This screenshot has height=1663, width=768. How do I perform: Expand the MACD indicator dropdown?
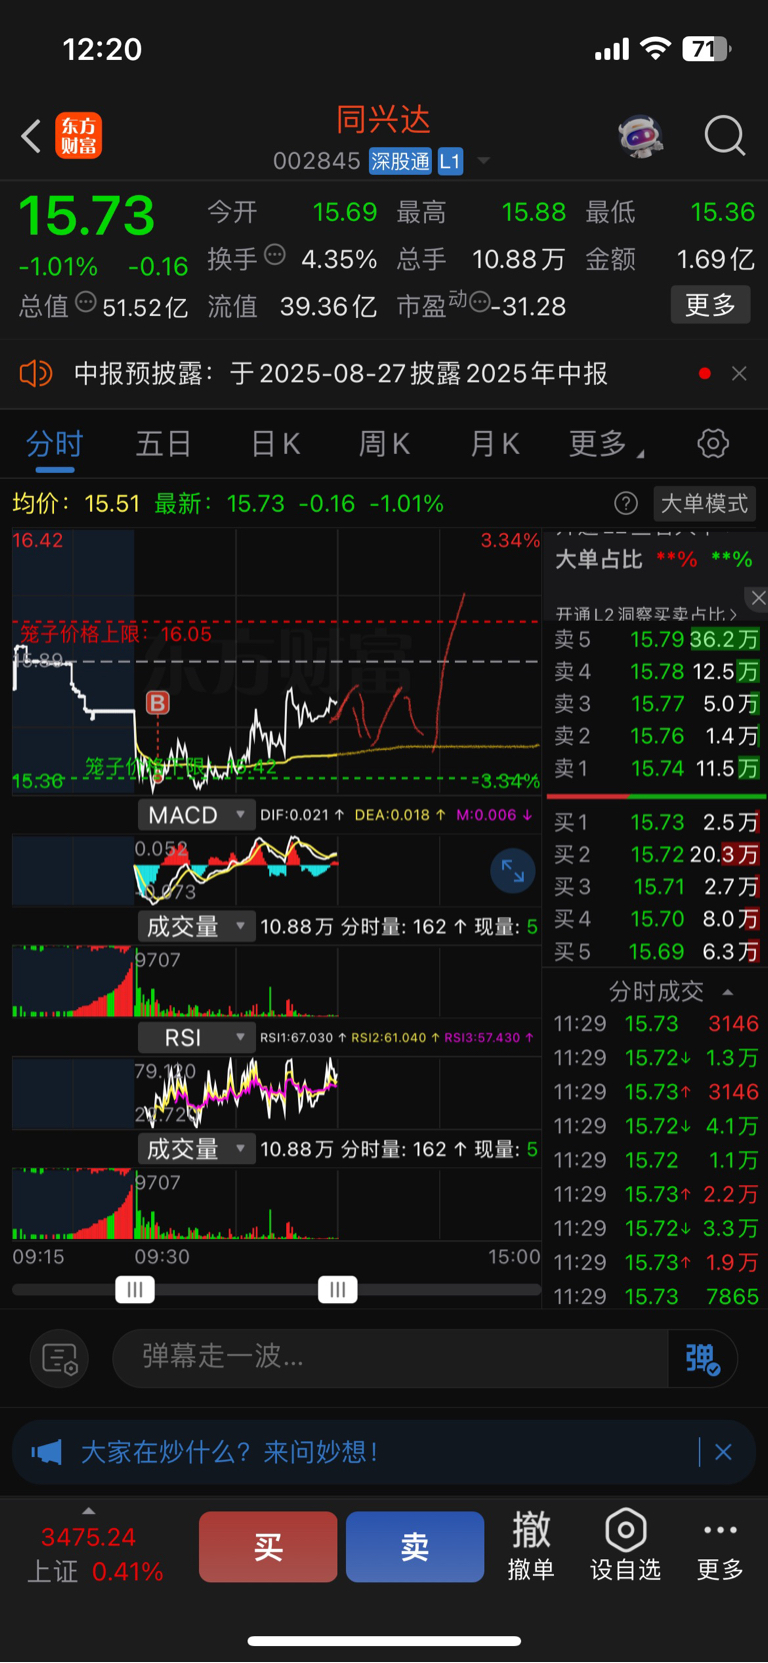point(195,815)
